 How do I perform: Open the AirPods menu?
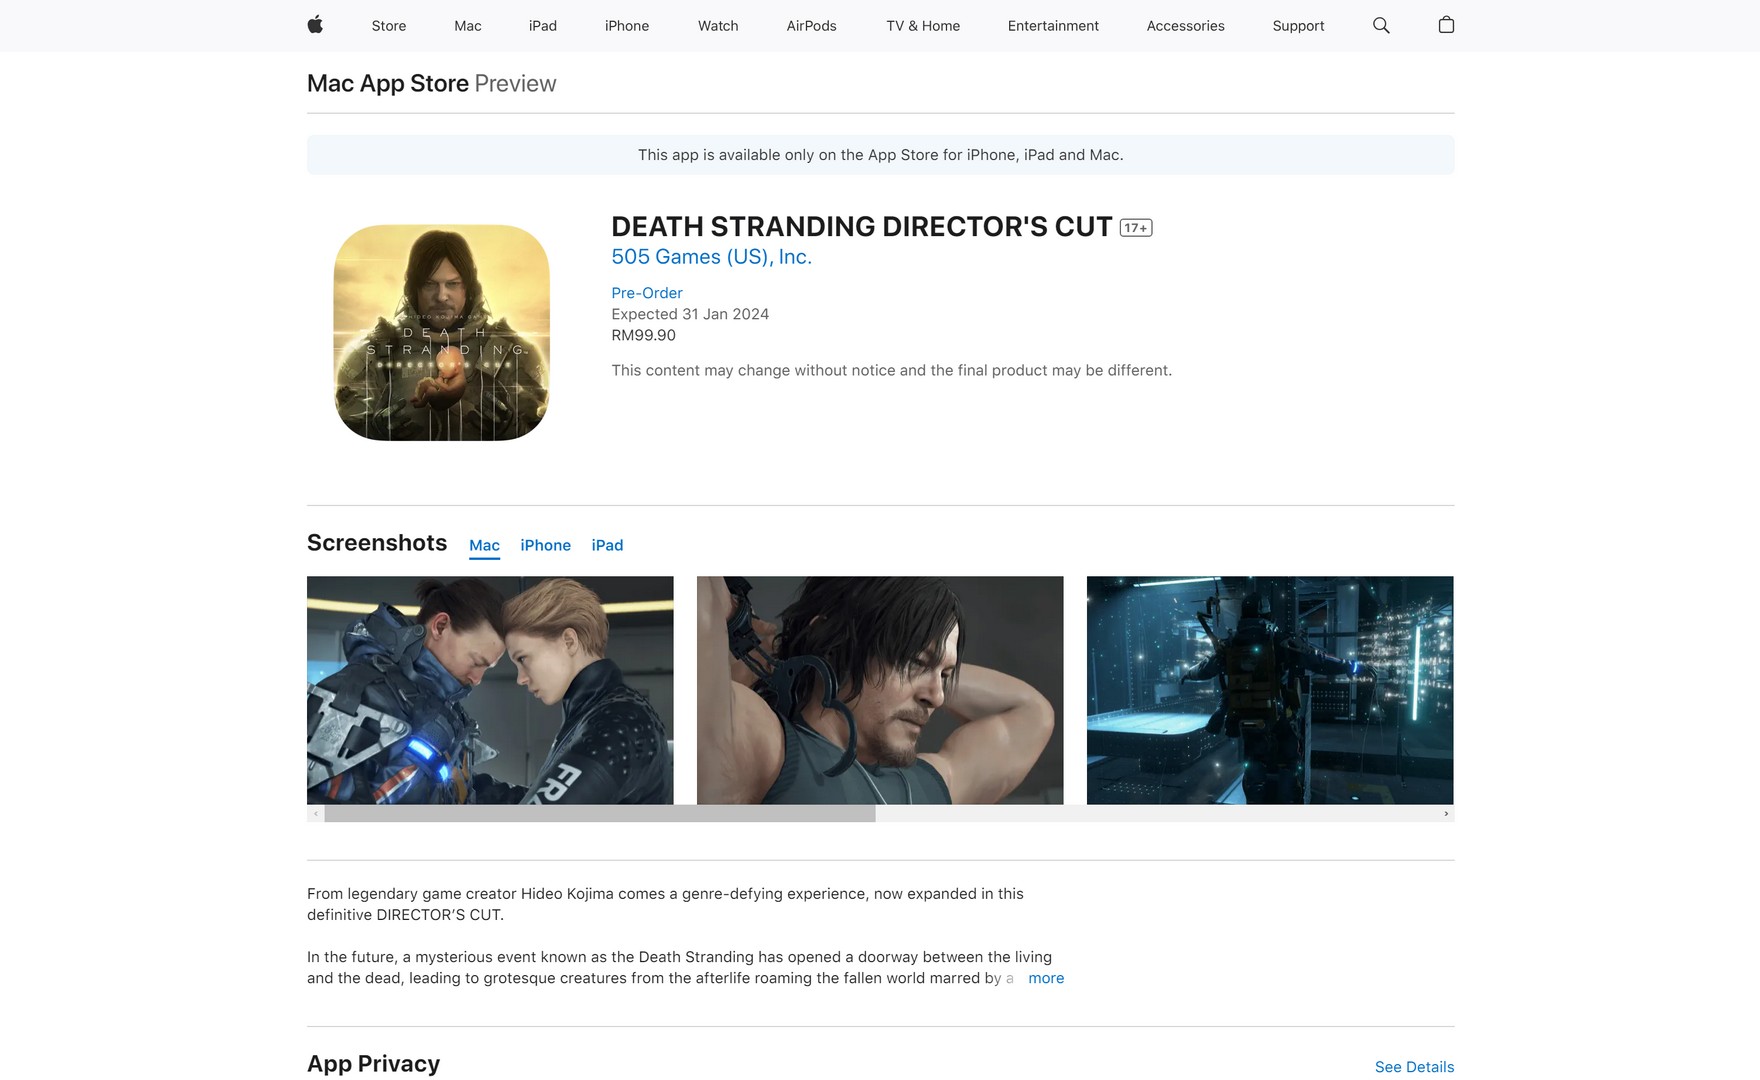tap(812, 26)
